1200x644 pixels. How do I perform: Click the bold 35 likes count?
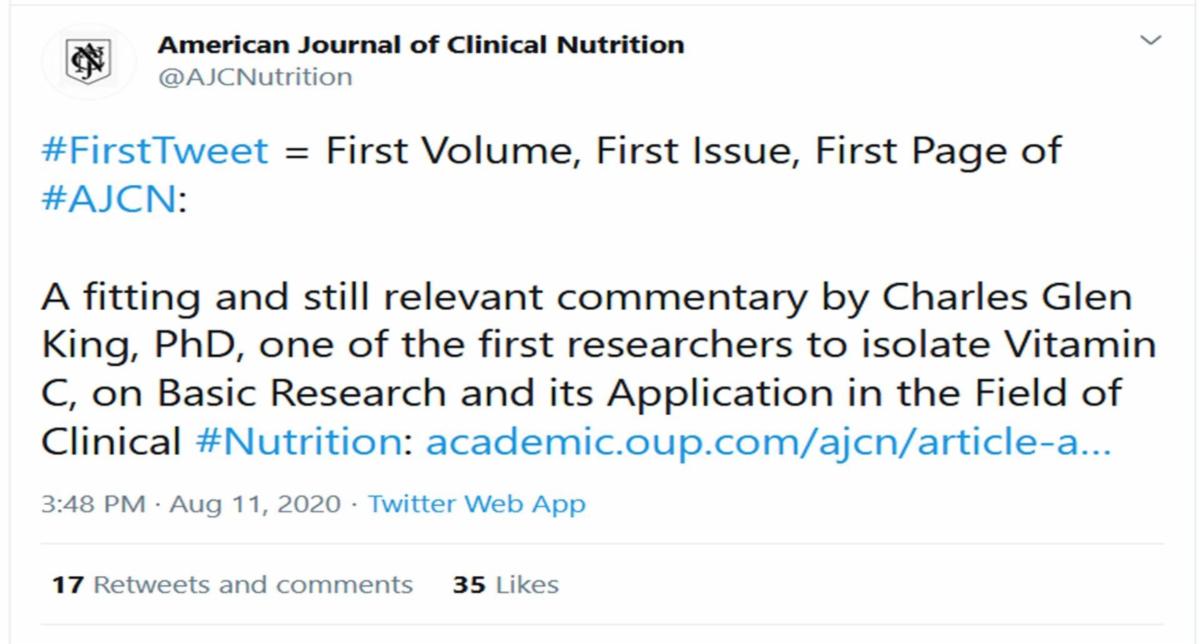468,584
